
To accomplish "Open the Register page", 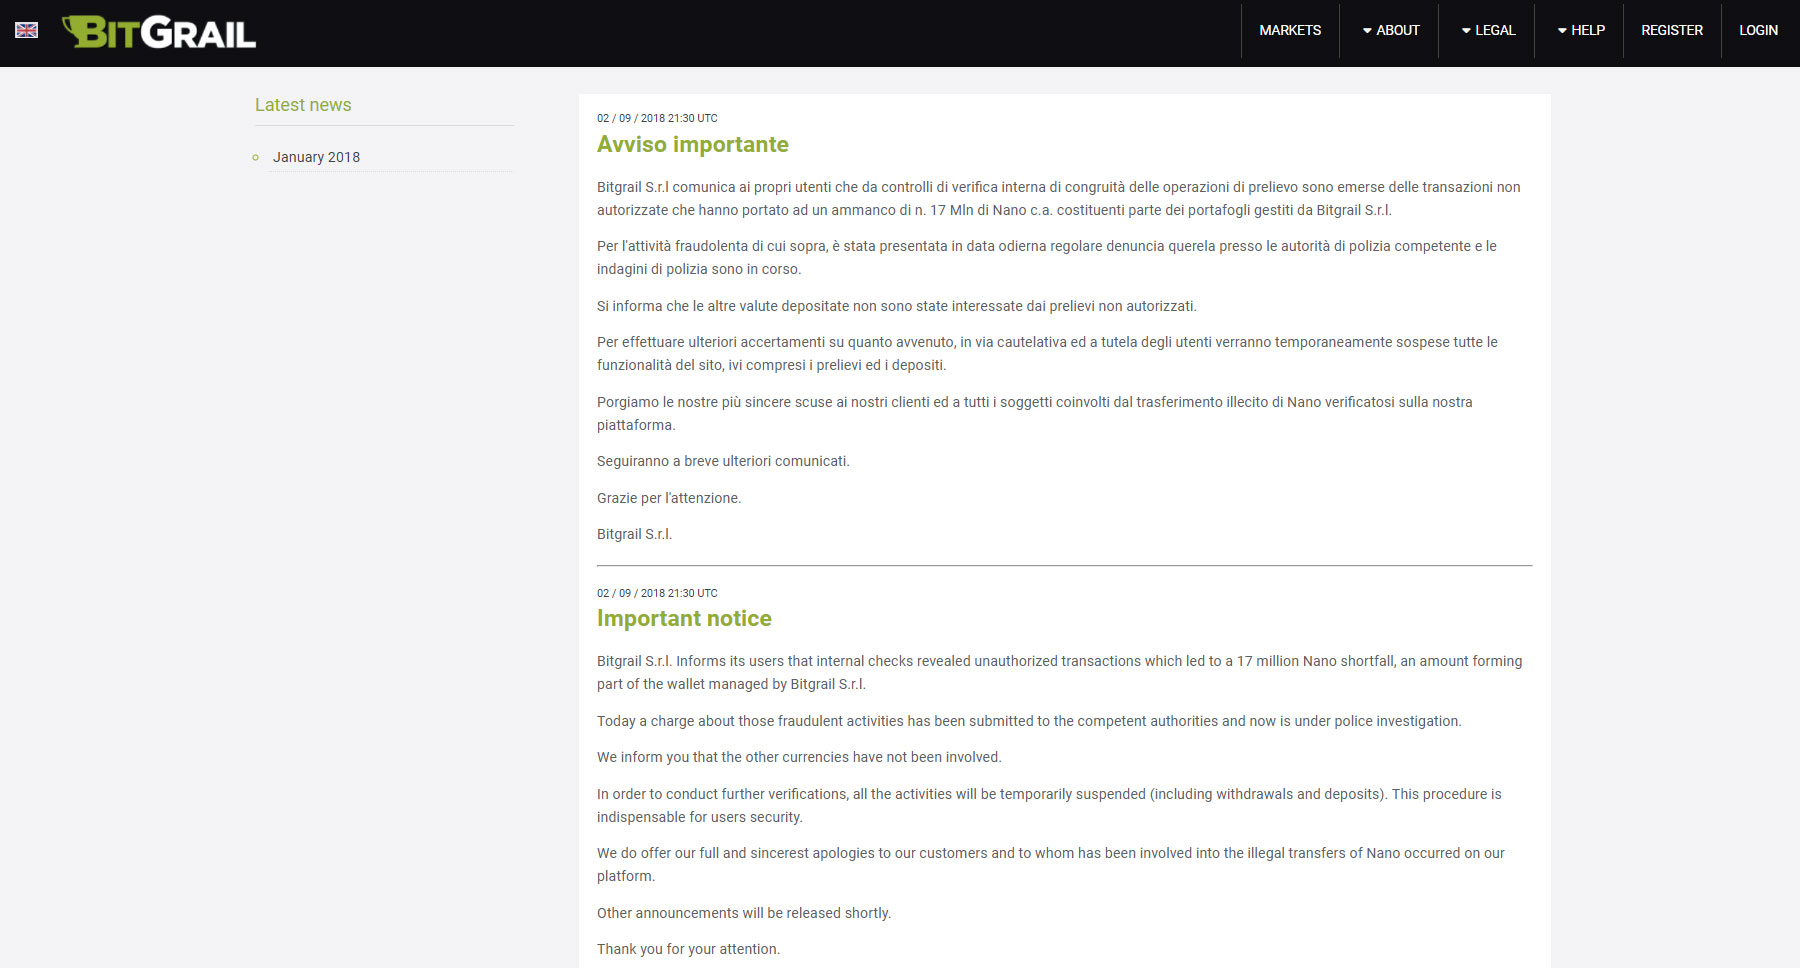I will pyautogui.click(x=1672, y=30).
